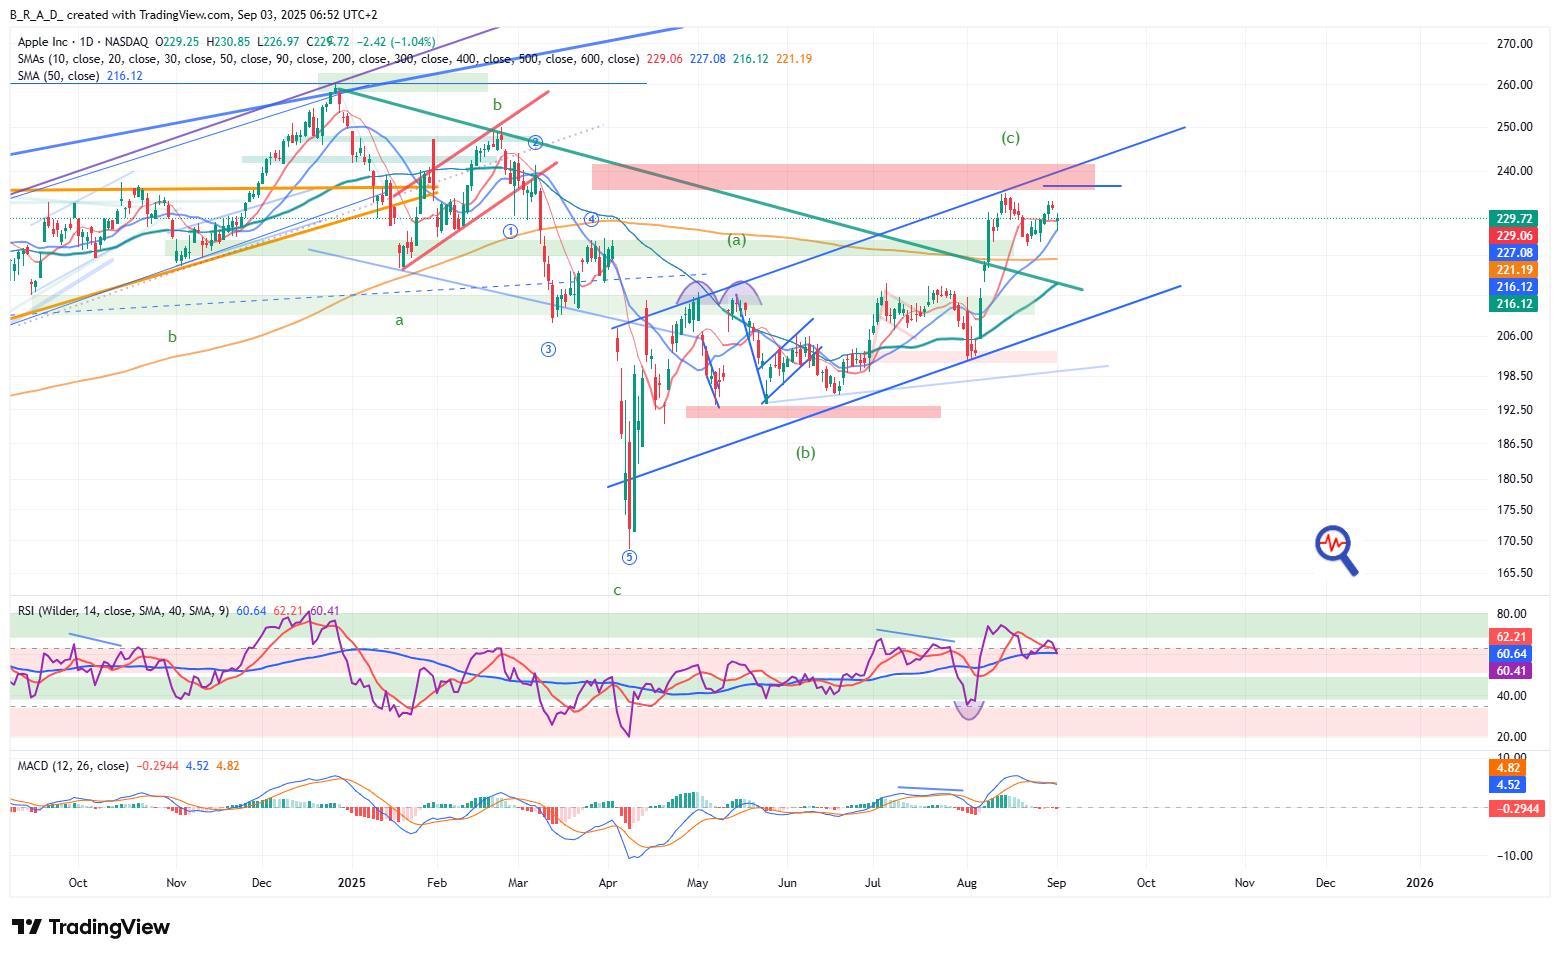Image resolution: width=1560 pixels, height=957 pixels.
Task: Select the circled wave 2 label
Action: [536, 143]
